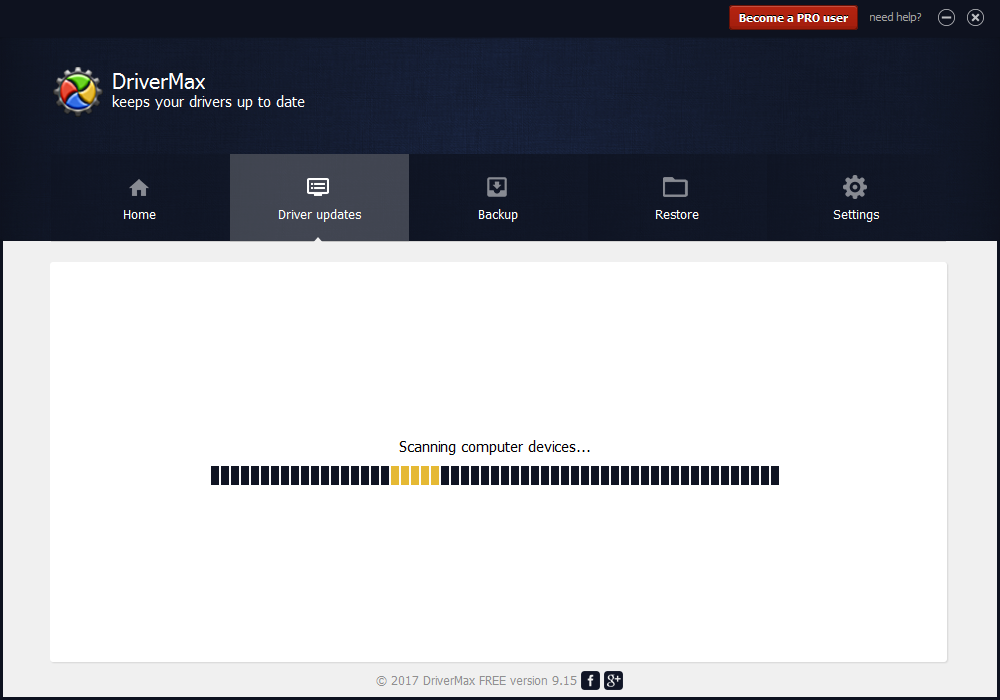Click the scanning progress bar

495,476
